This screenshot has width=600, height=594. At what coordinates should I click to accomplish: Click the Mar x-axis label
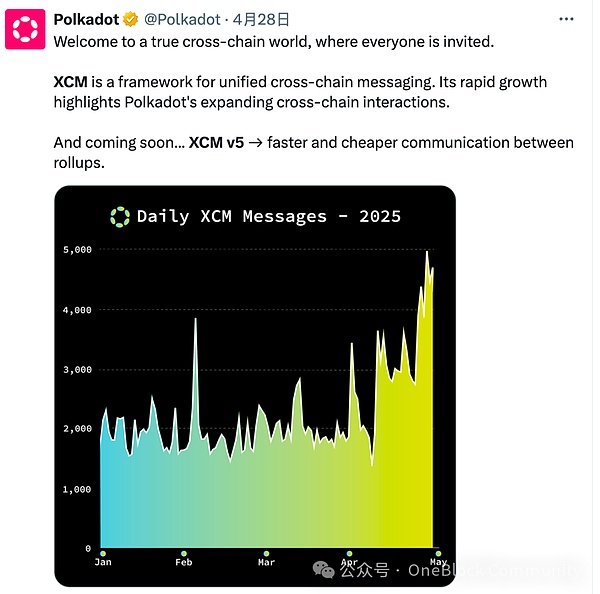266,563
